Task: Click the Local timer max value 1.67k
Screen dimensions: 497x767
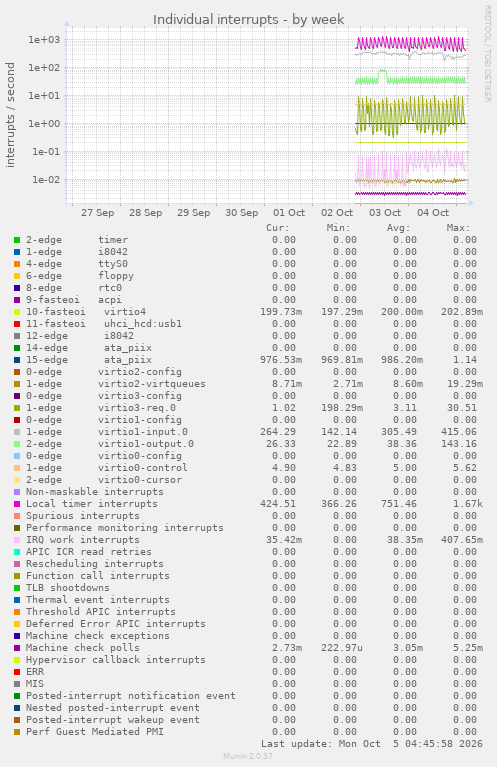Action: tap(468, 504)
